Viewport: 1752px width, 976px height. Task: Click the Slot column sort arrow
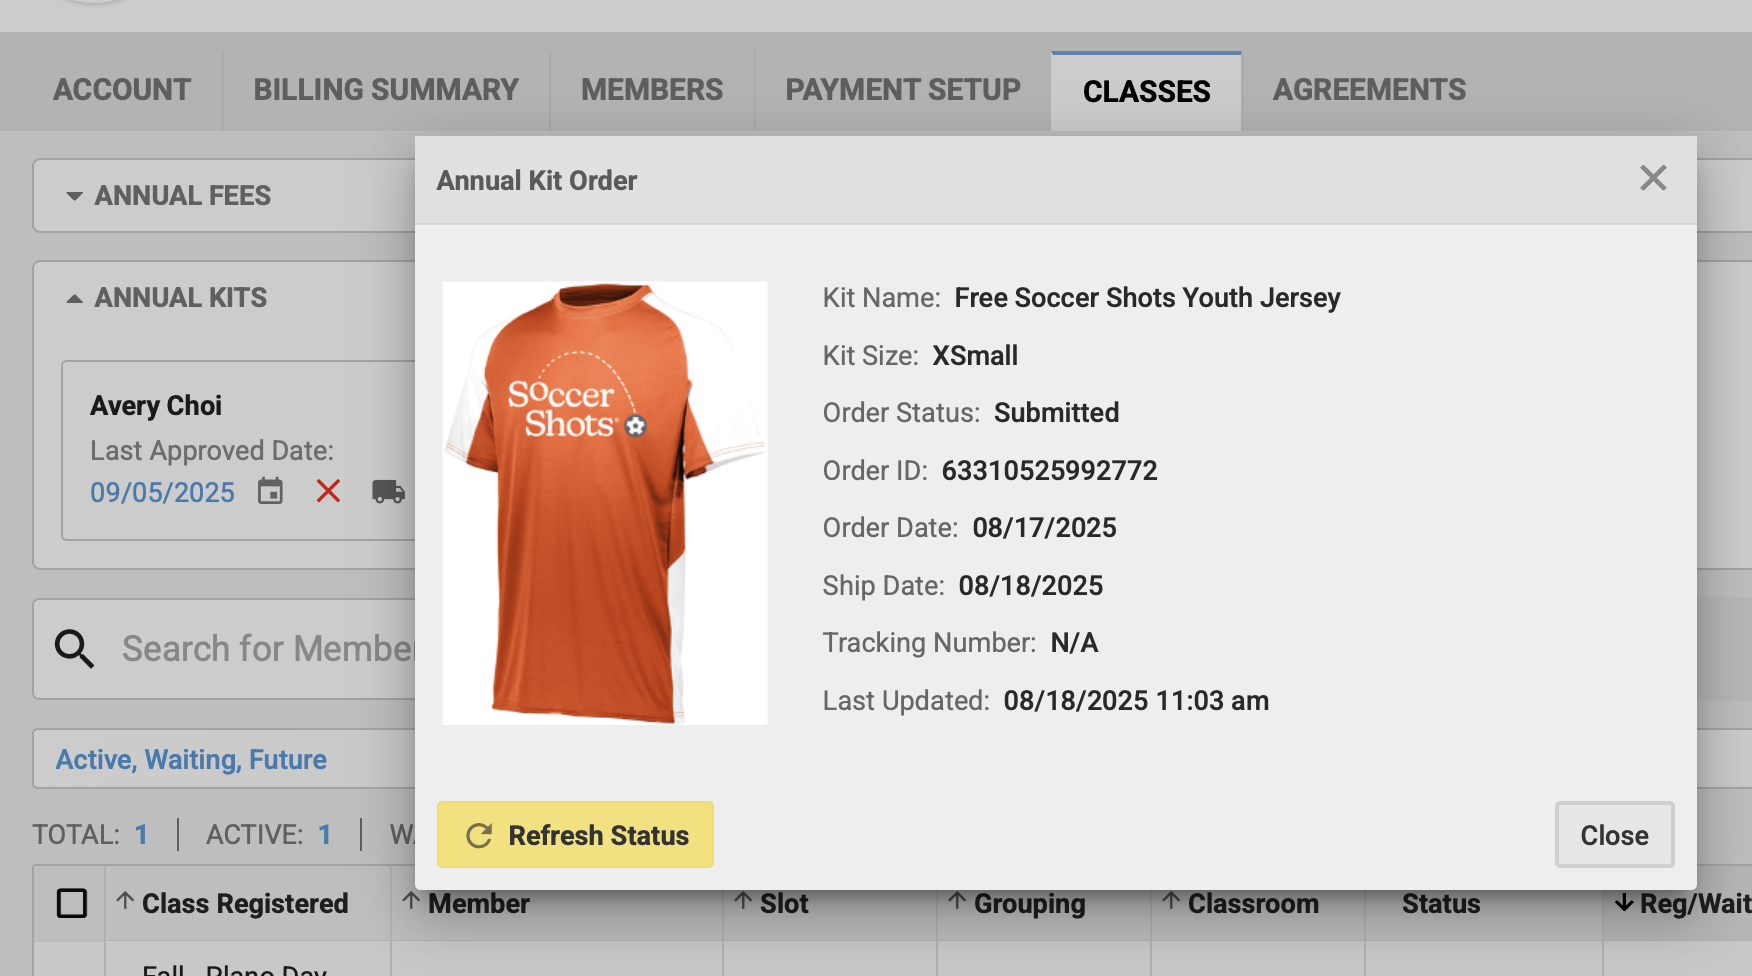pyautogui.click(x=743, y=901)
